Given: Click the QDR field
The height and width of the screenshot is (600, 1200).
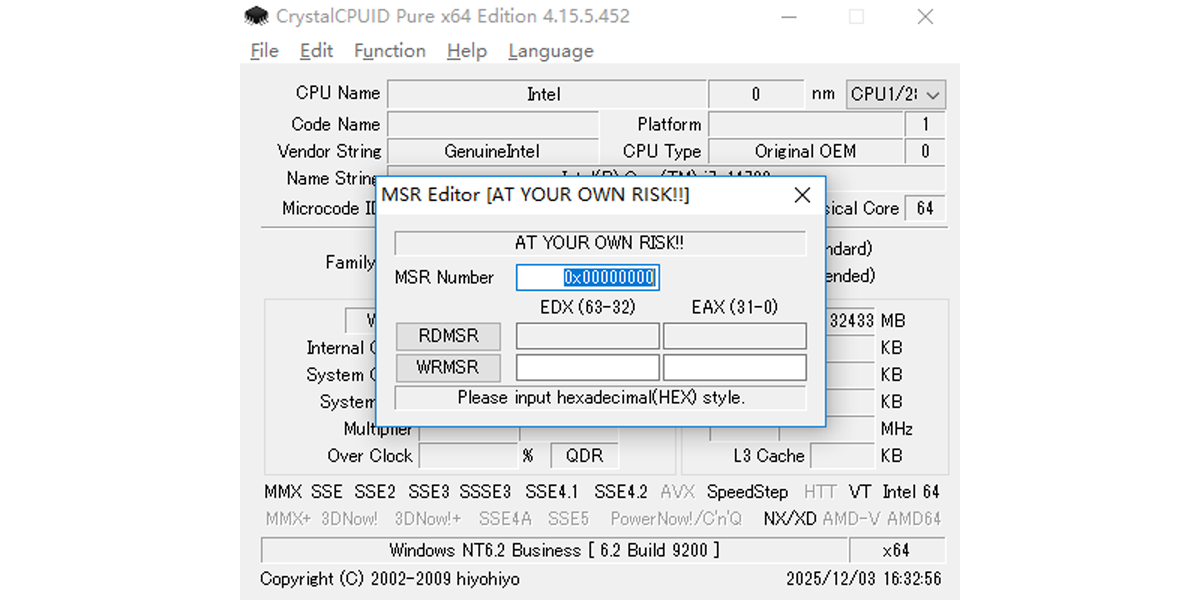Looking at the screenshot, I should (584, 456).
